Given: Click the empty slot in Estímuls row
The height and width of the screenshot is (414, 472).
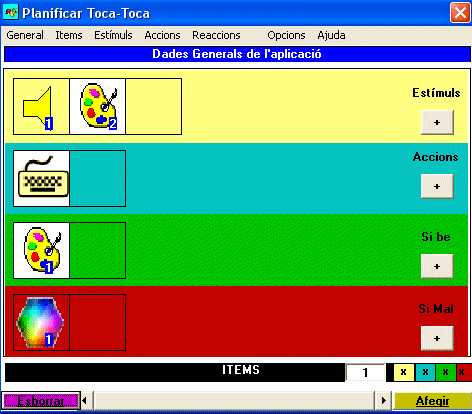Looking at the screenshot, I should 154,107.
